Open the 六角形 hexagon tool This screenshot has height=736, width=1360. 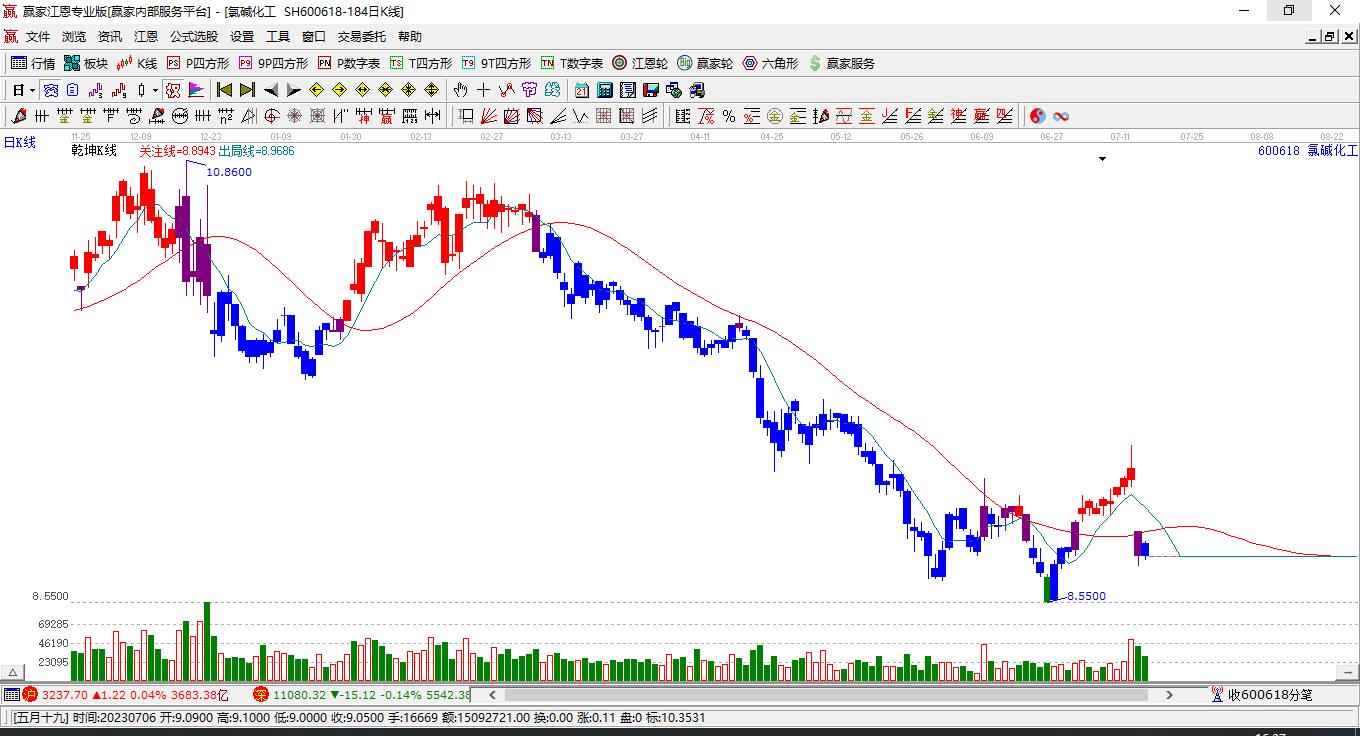coord(770,63)
